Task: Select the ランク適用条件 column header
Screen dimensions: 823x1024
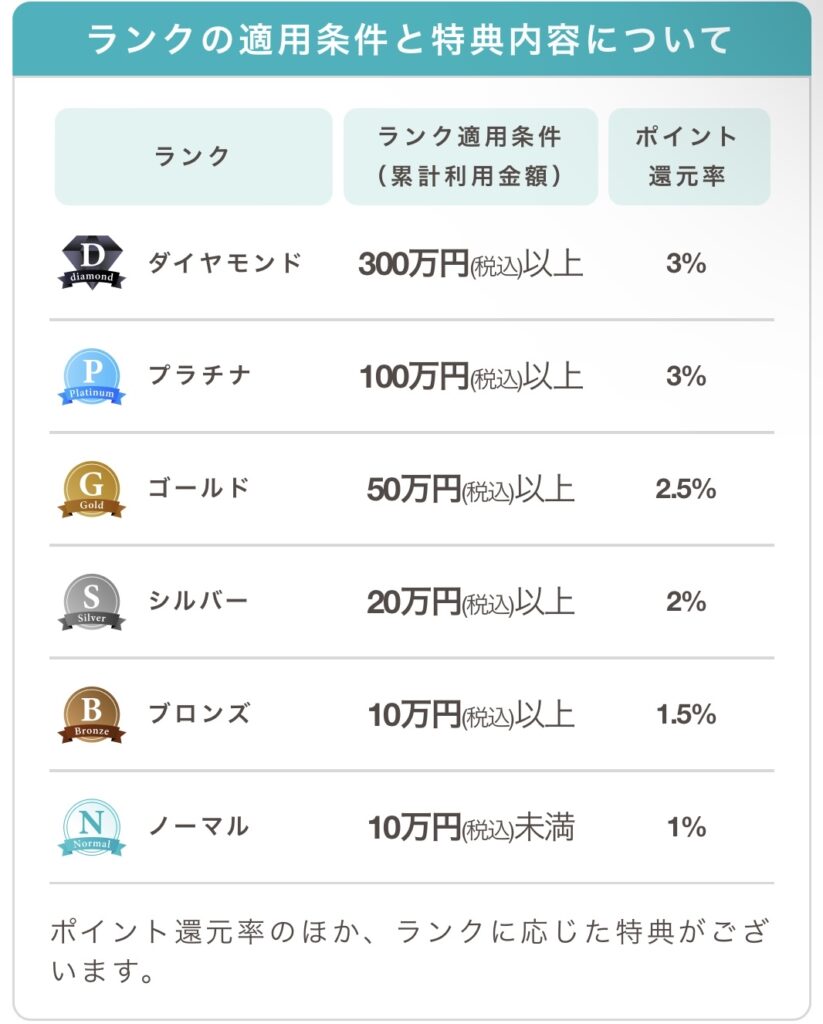Action: 470,157
